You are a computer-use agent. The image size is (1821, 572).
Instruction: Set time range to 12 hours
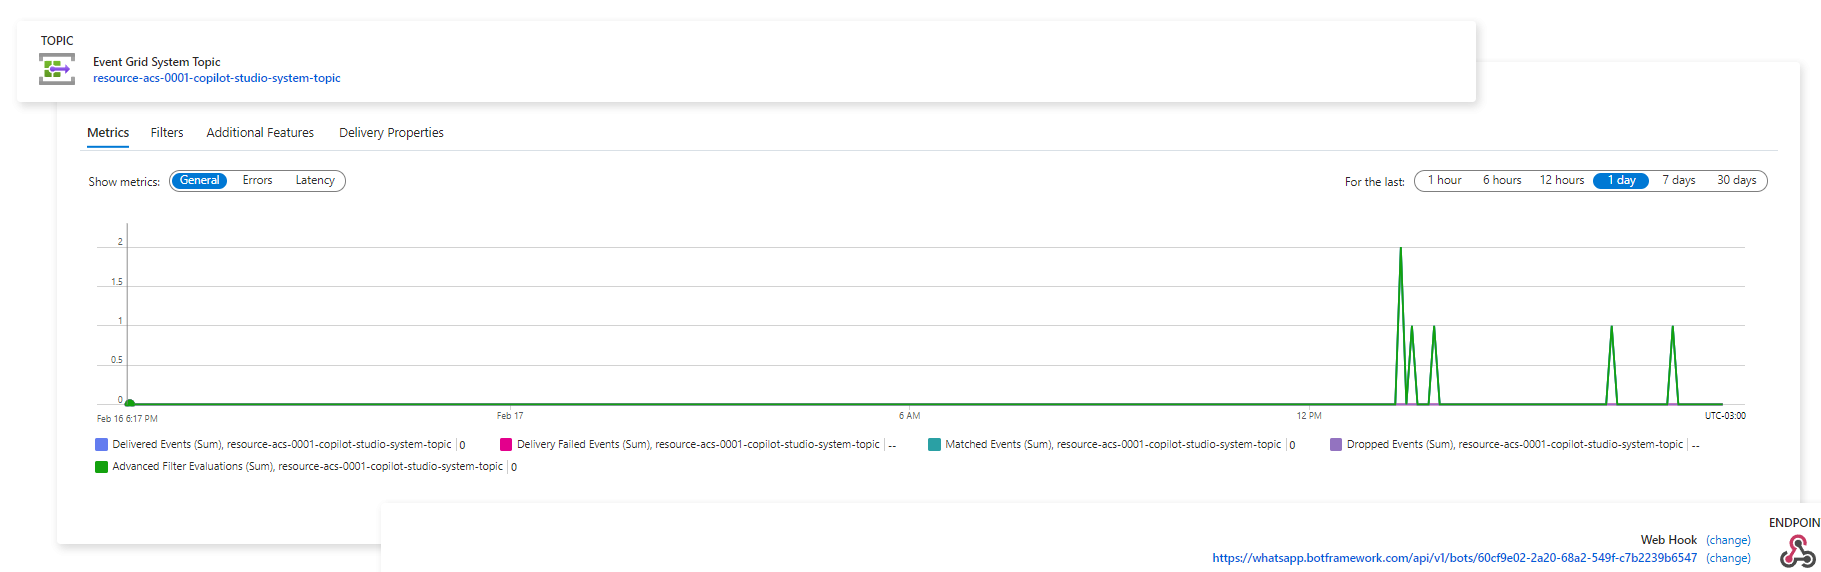point(1561,181)
